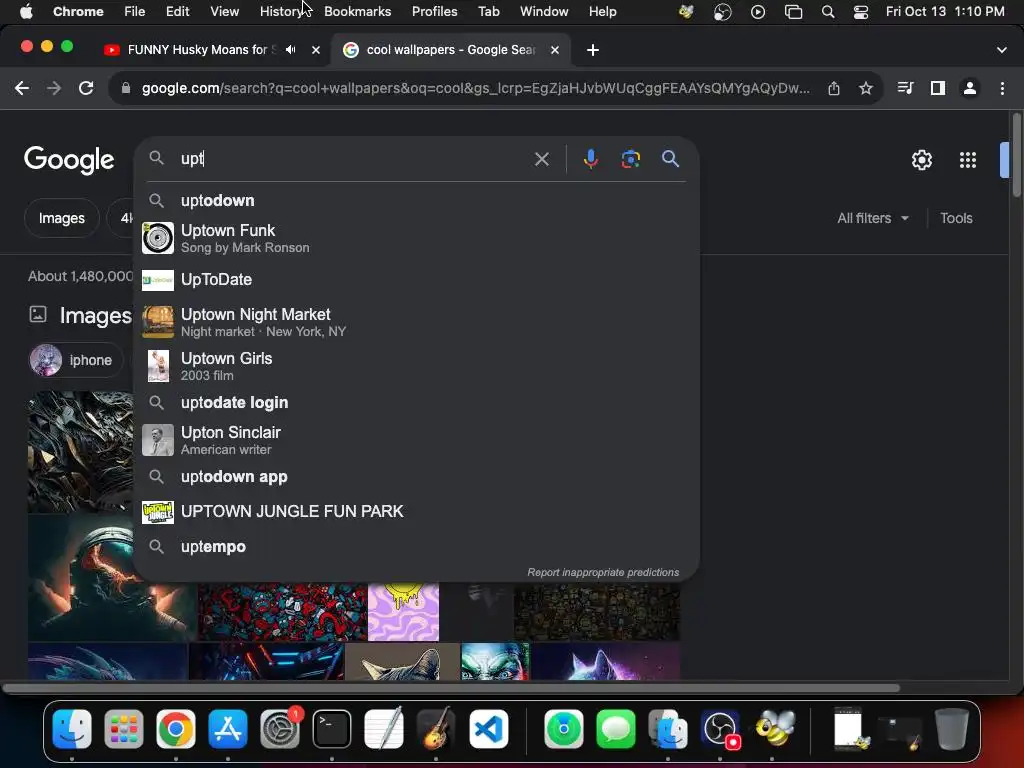
Task: Click Report inappropriate predictions link
Action: 603,572
